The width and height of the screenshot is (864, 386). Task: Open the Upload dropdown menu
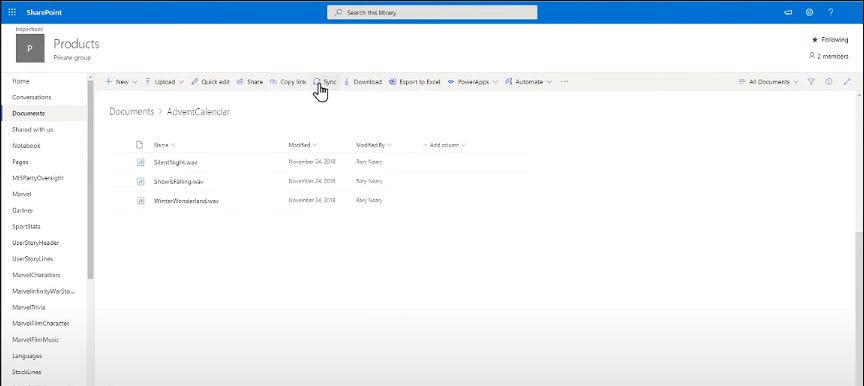coord(164,81)
